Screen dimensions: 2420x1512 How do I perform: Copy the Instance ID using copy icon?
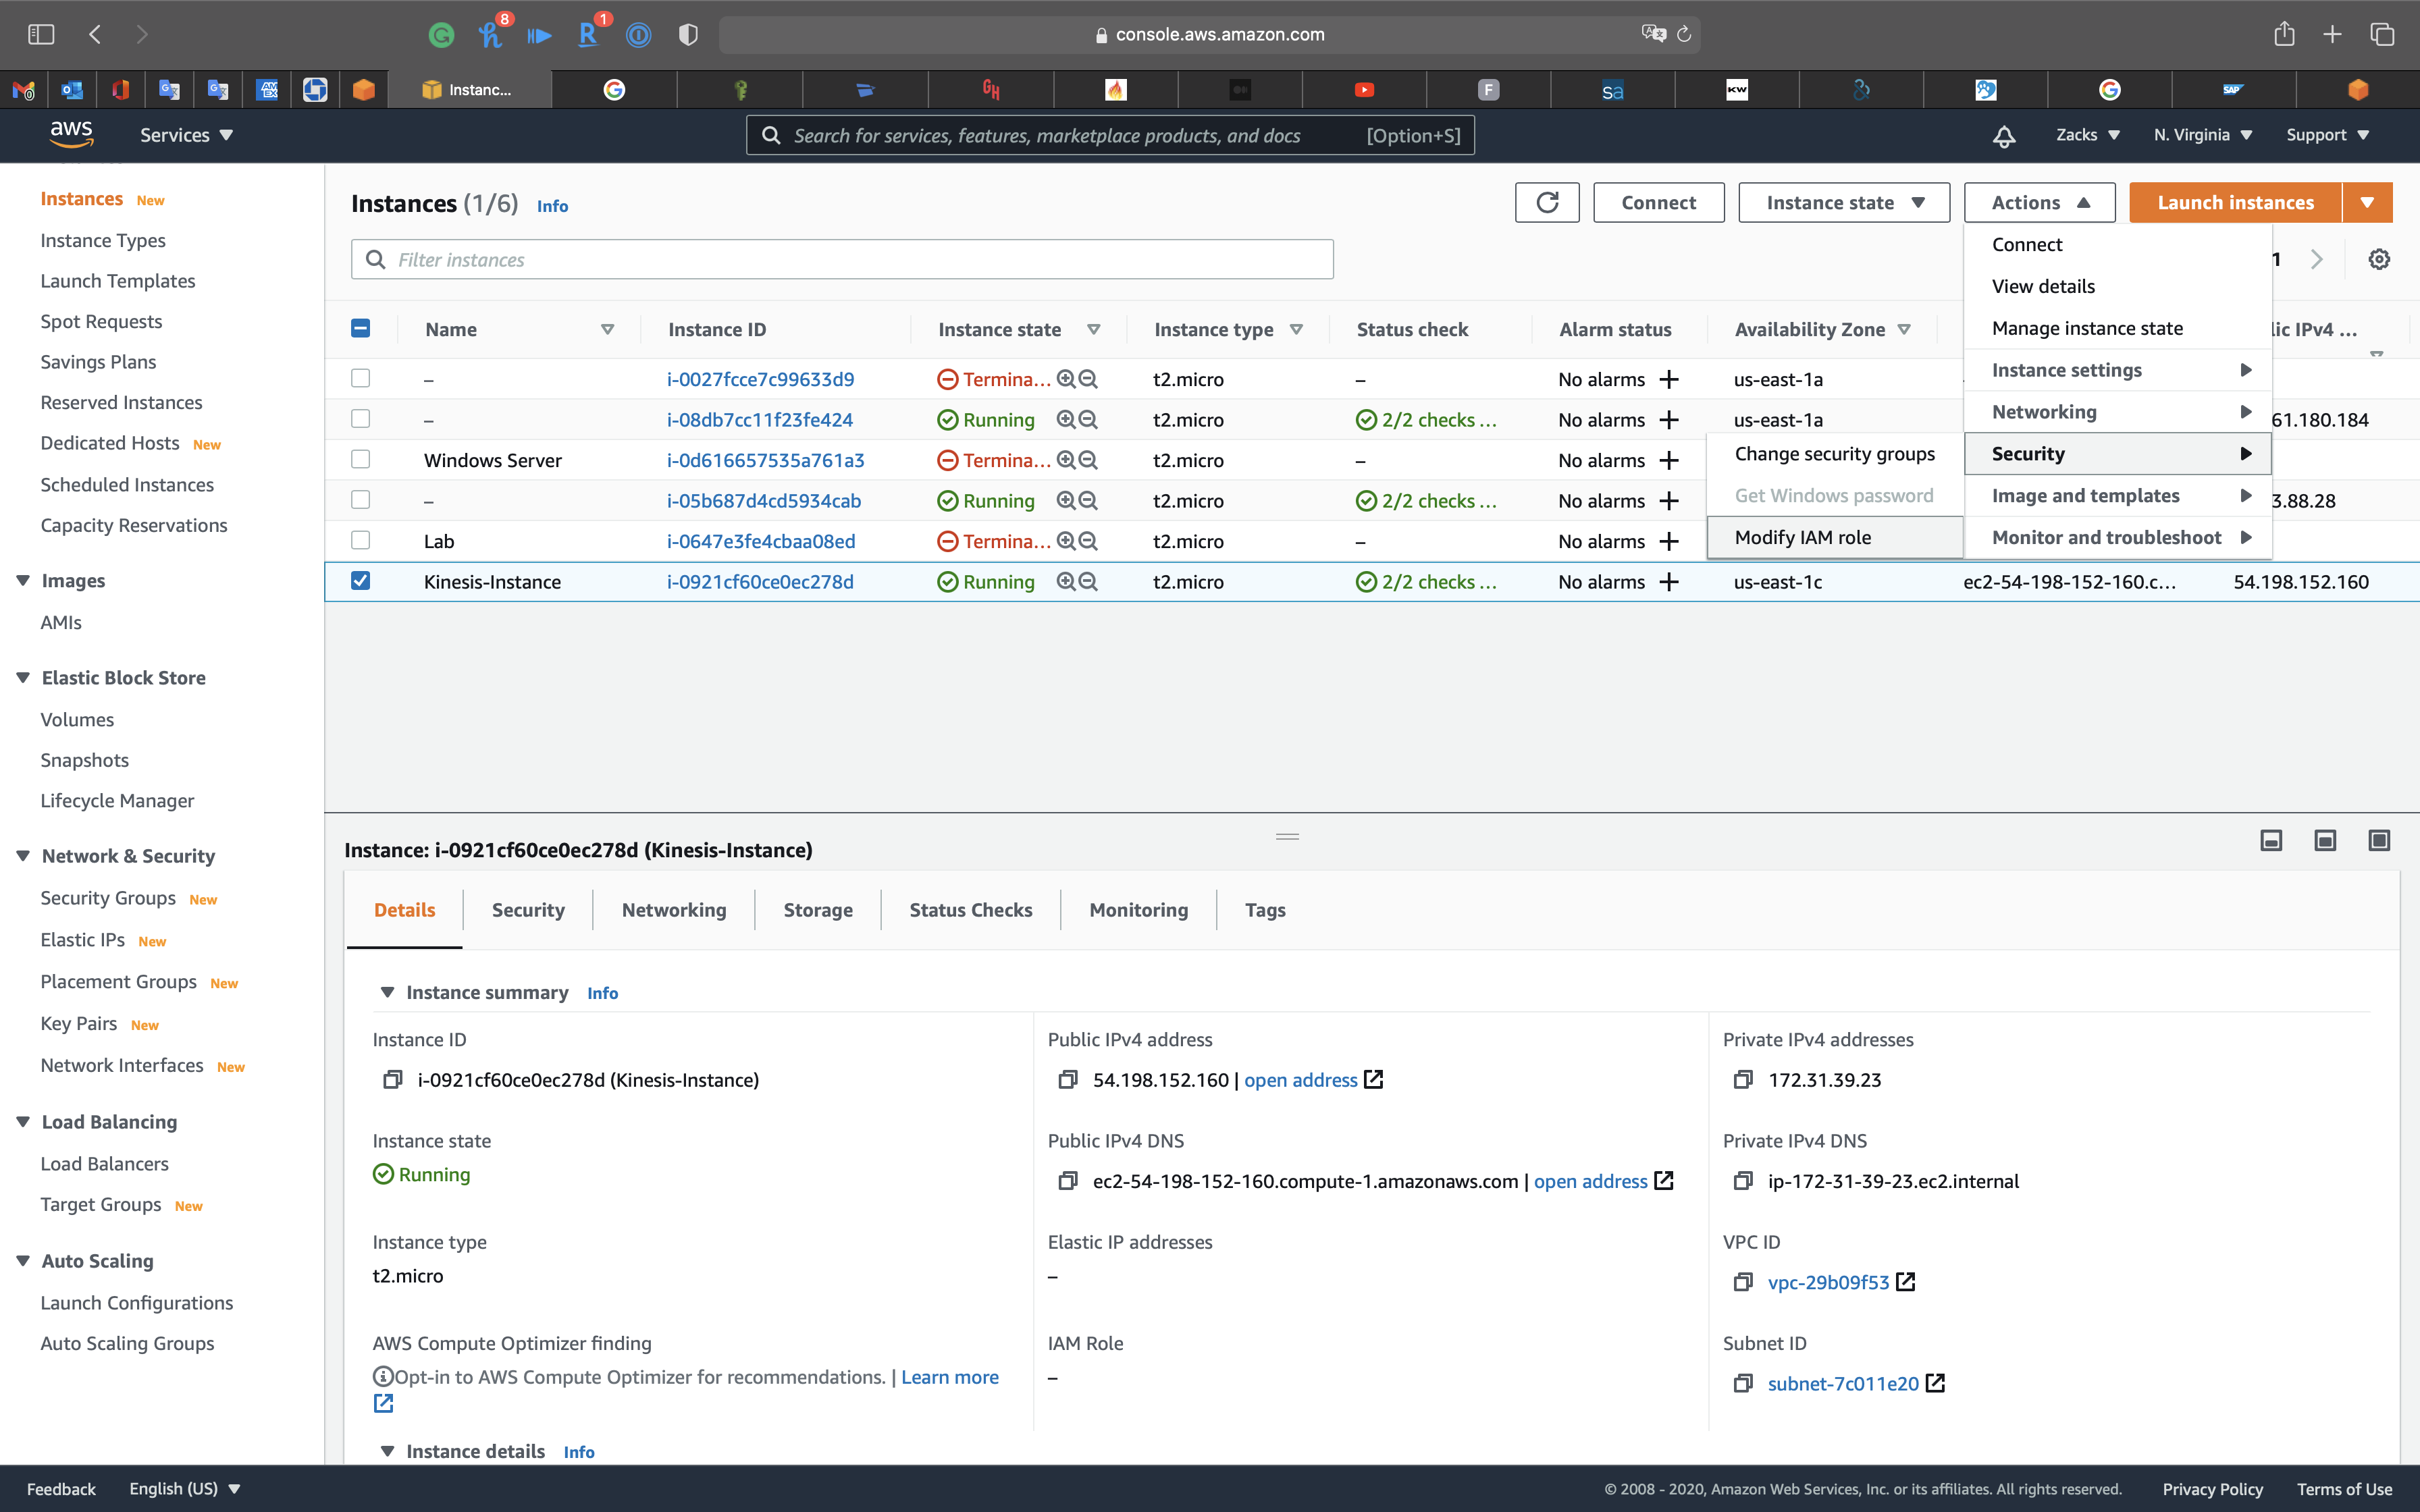(x=393, y=1080)
